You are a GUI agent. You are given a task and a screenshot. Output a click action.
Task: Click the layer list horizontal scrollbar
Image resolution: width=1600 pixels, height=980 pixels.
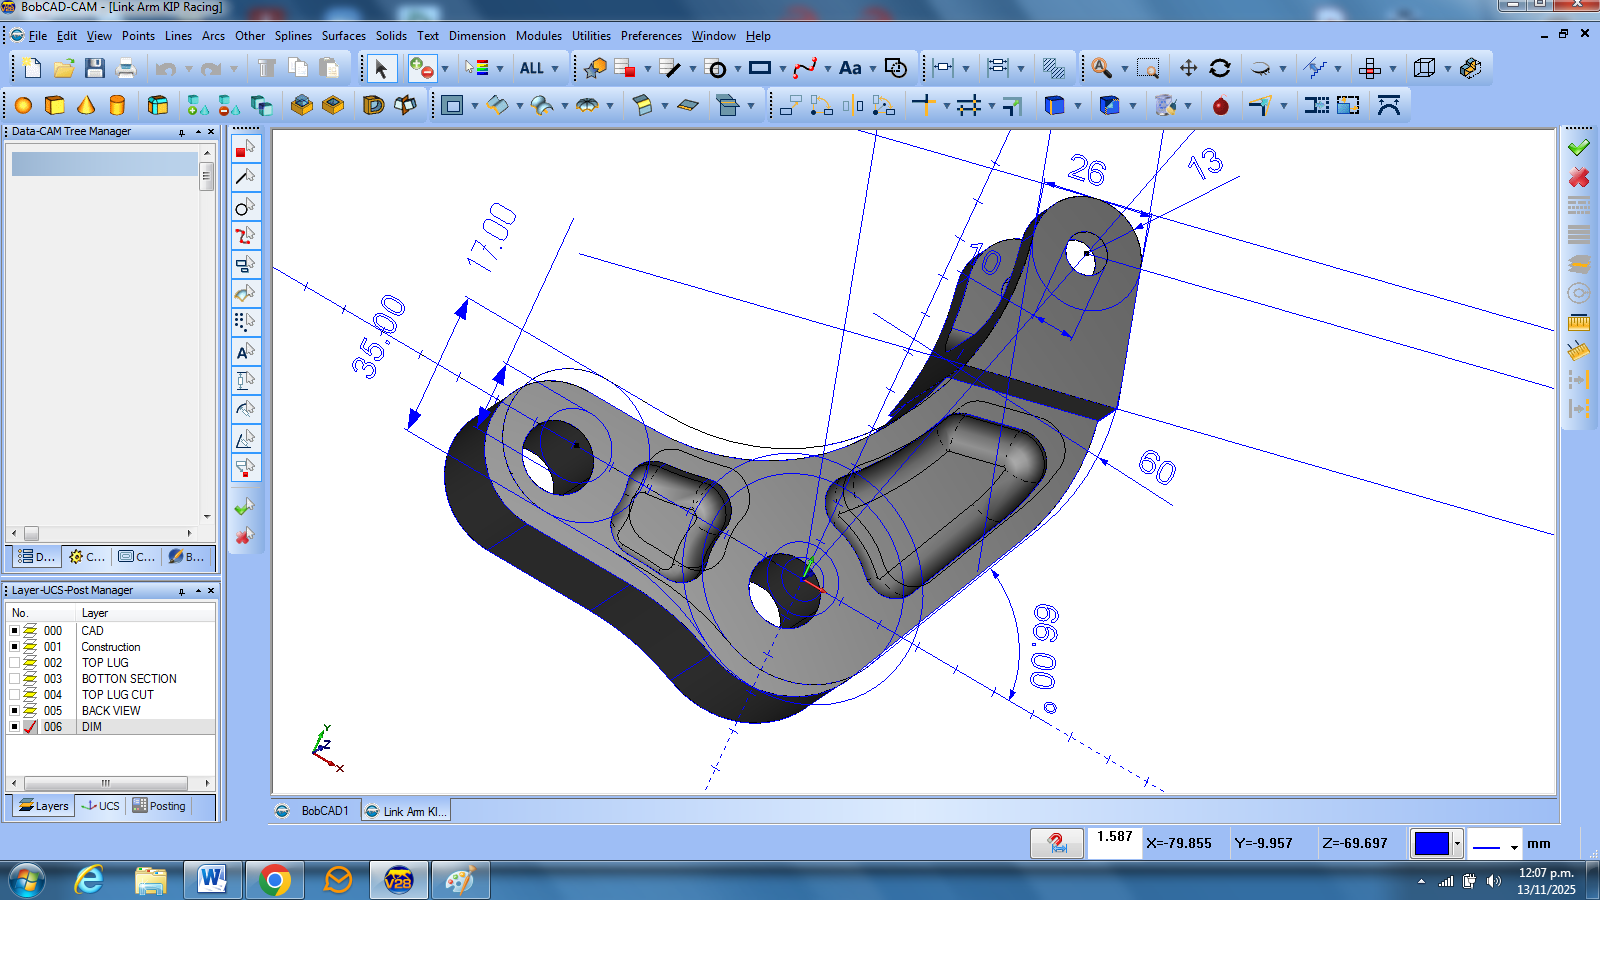[110, 784]
